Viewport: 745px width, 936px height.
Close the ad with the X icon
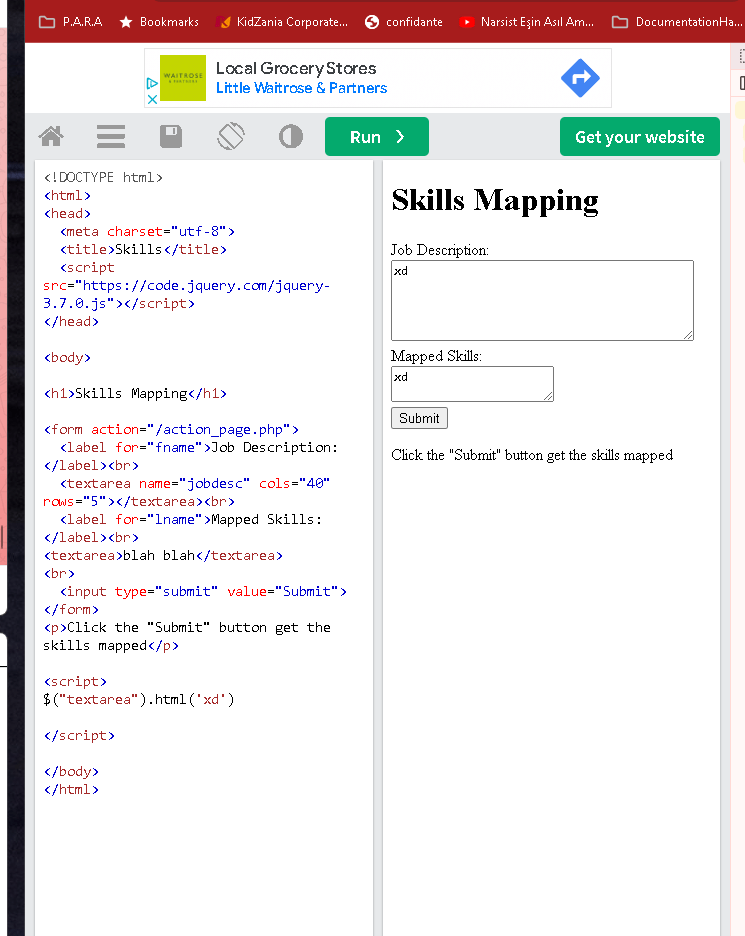pos(152,100)
